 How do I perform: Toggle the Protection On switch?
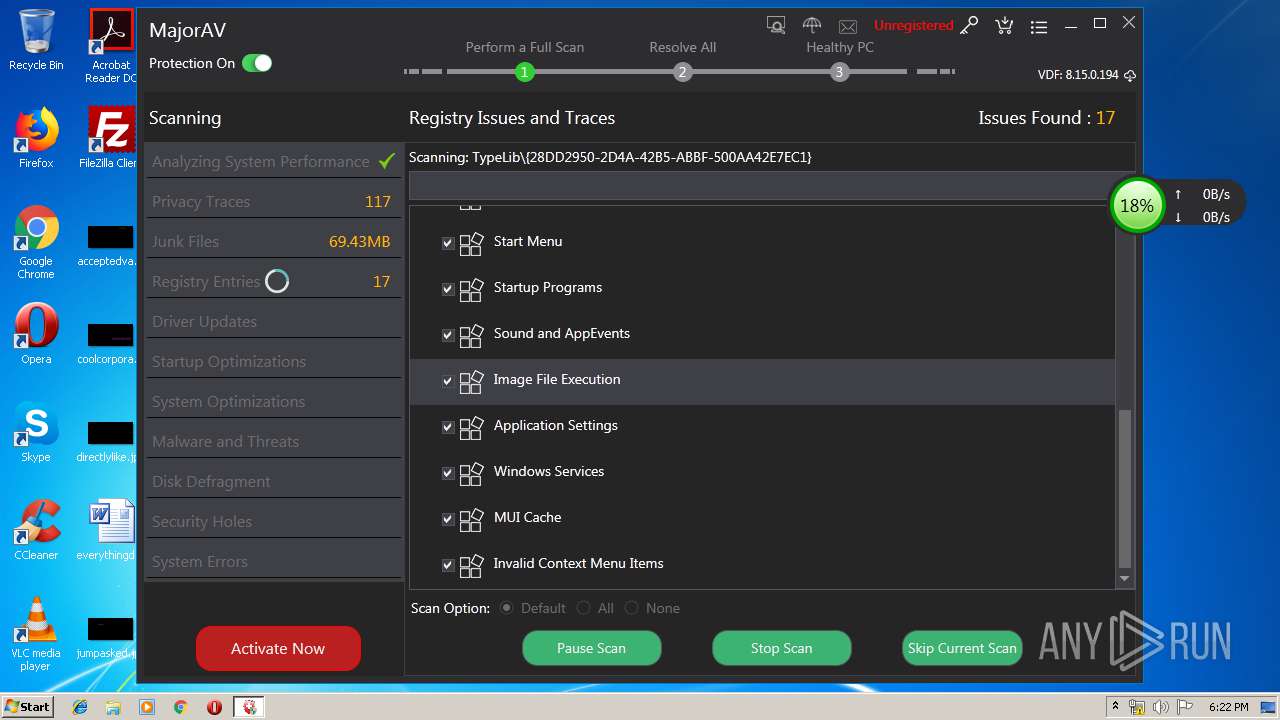click(x=257, y=63)
